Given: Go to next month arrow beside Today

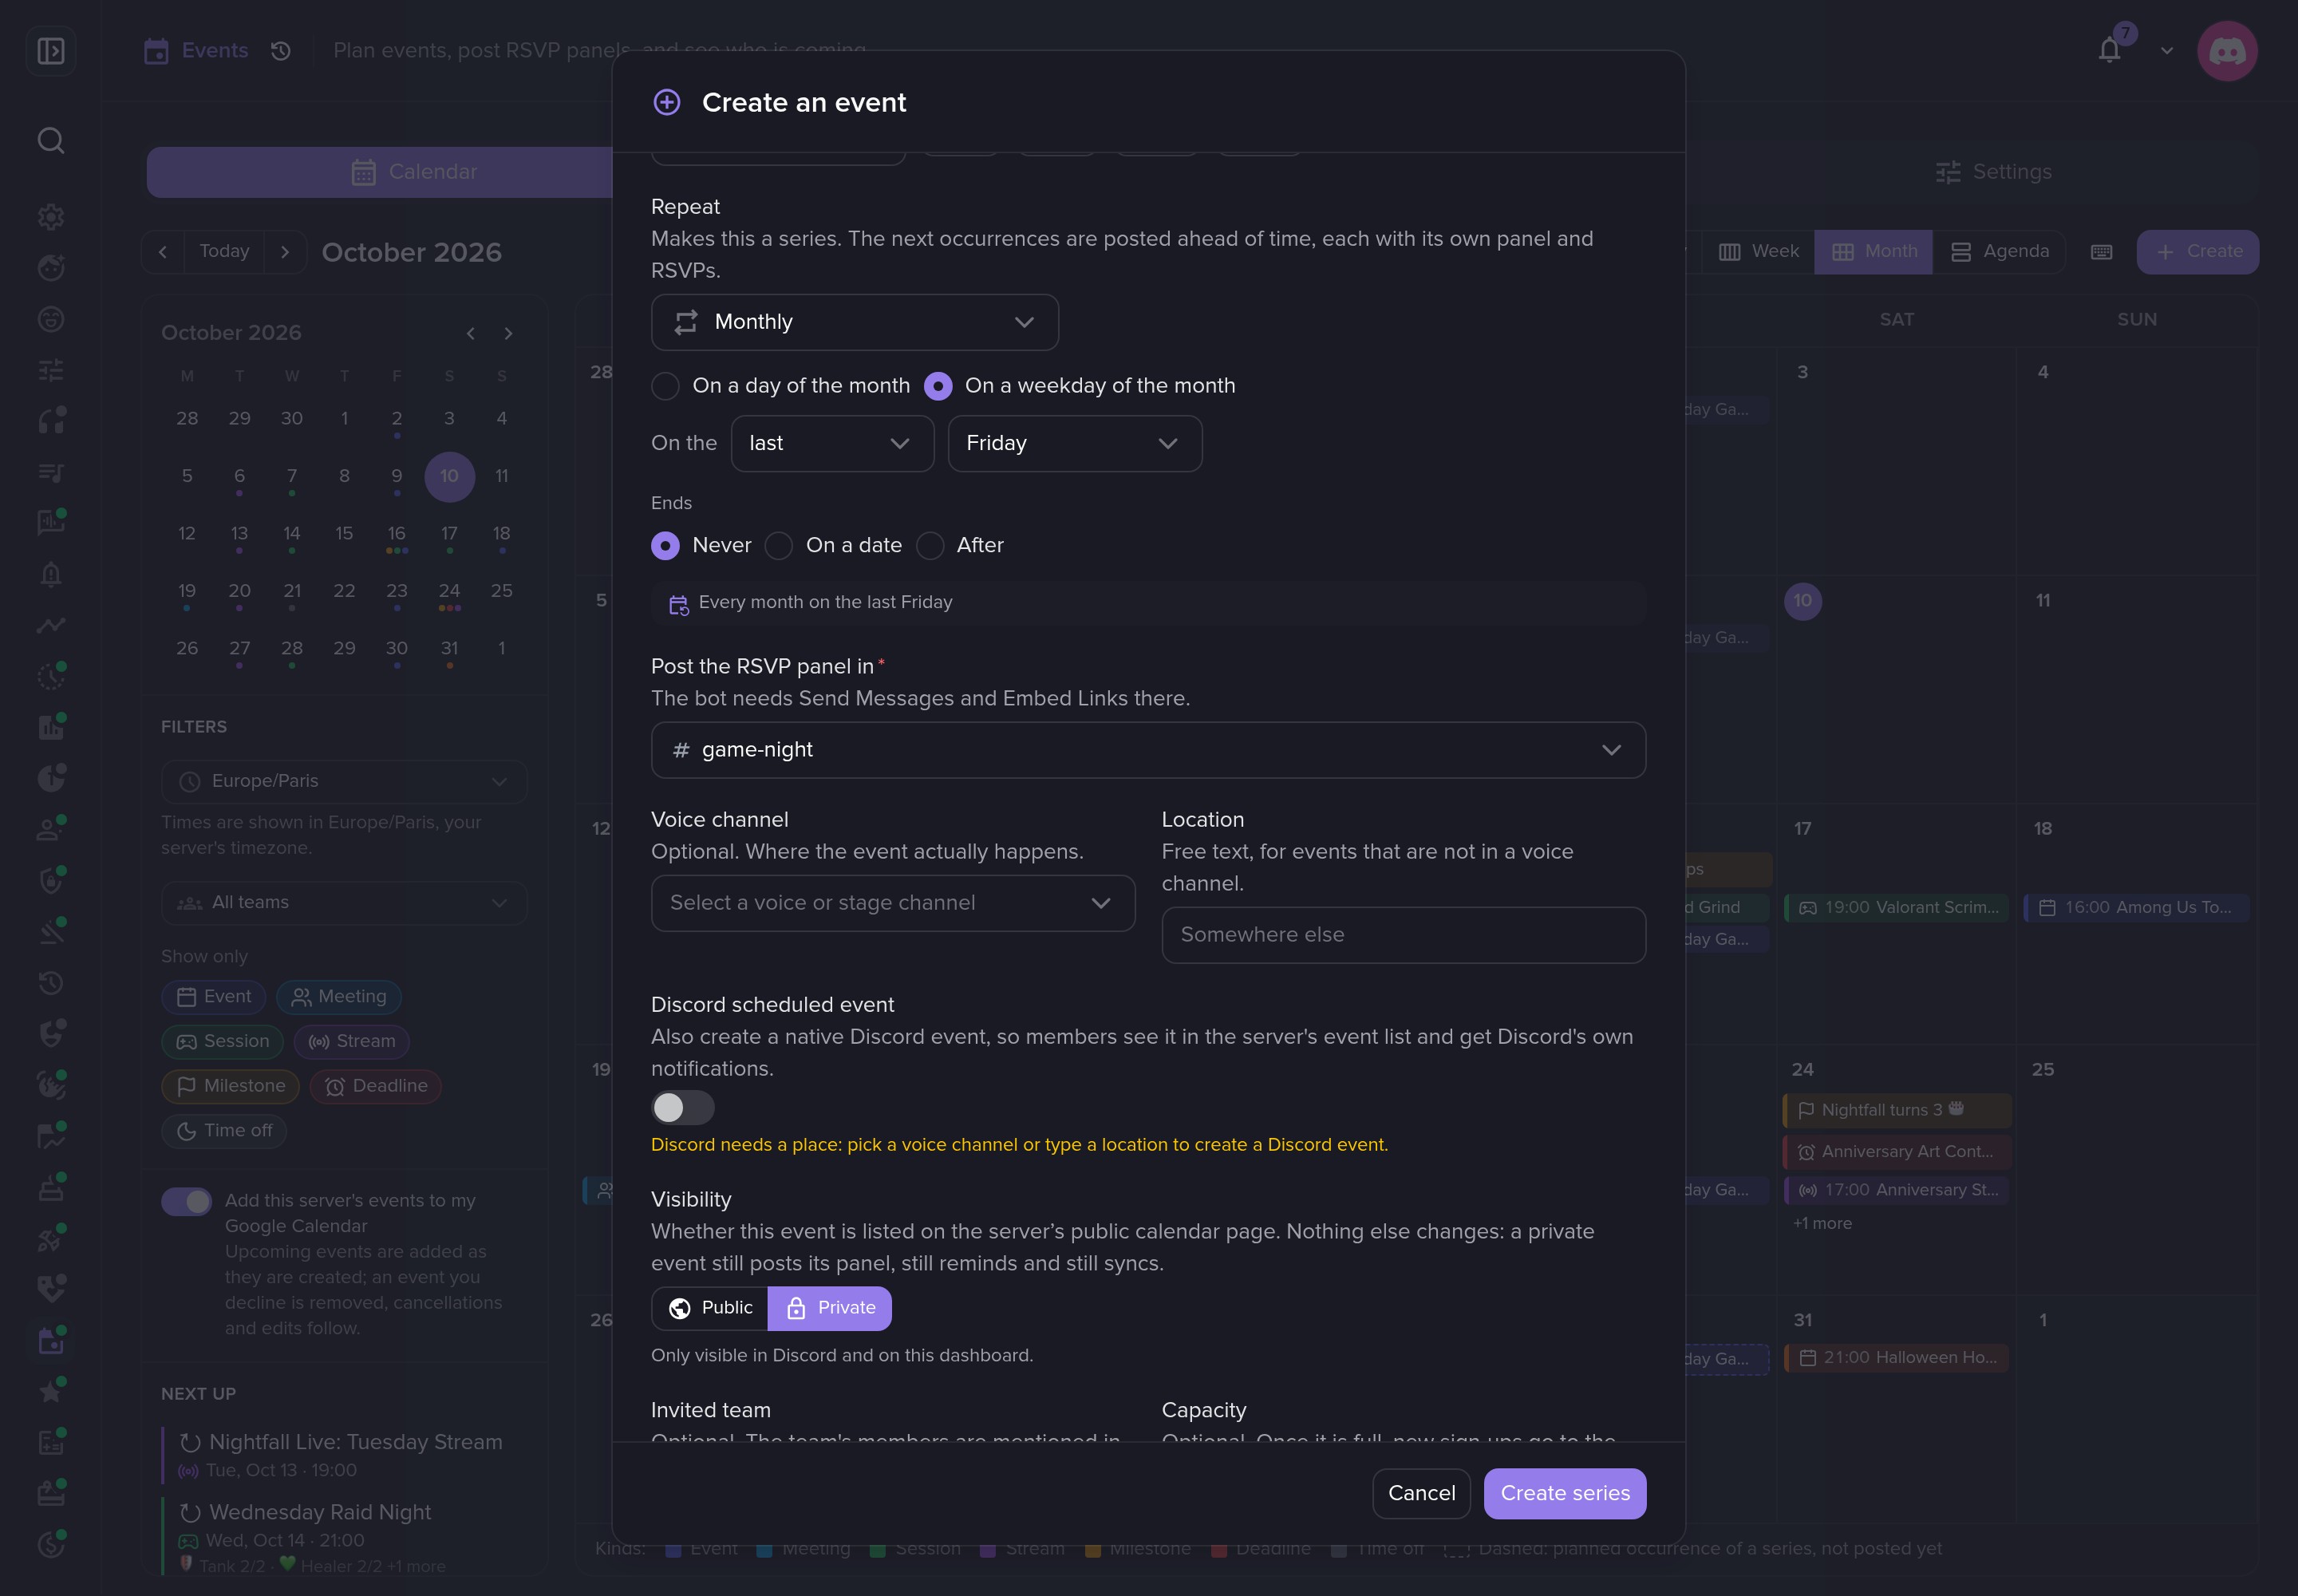Looking at the screenshot, I should click(x=285, y=252).
